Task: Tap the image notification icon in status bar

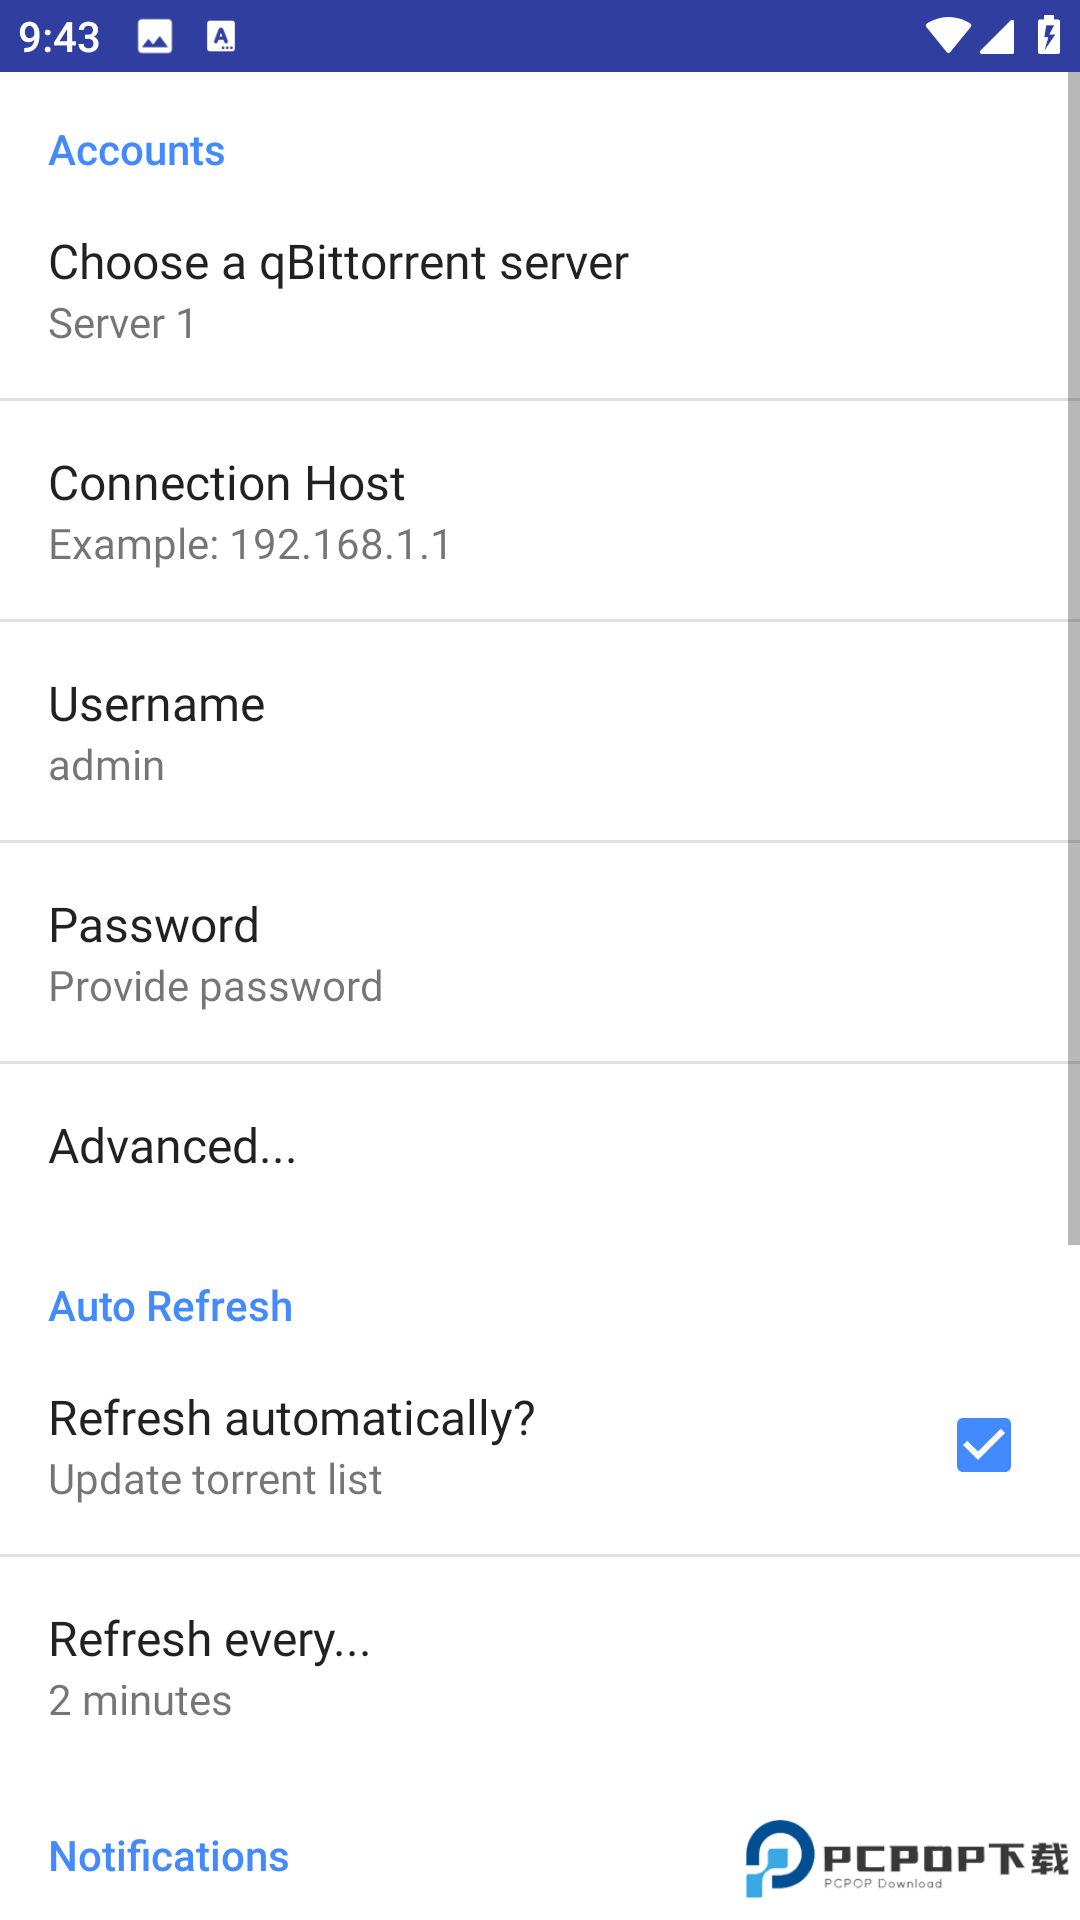Action: coord(155,37)
